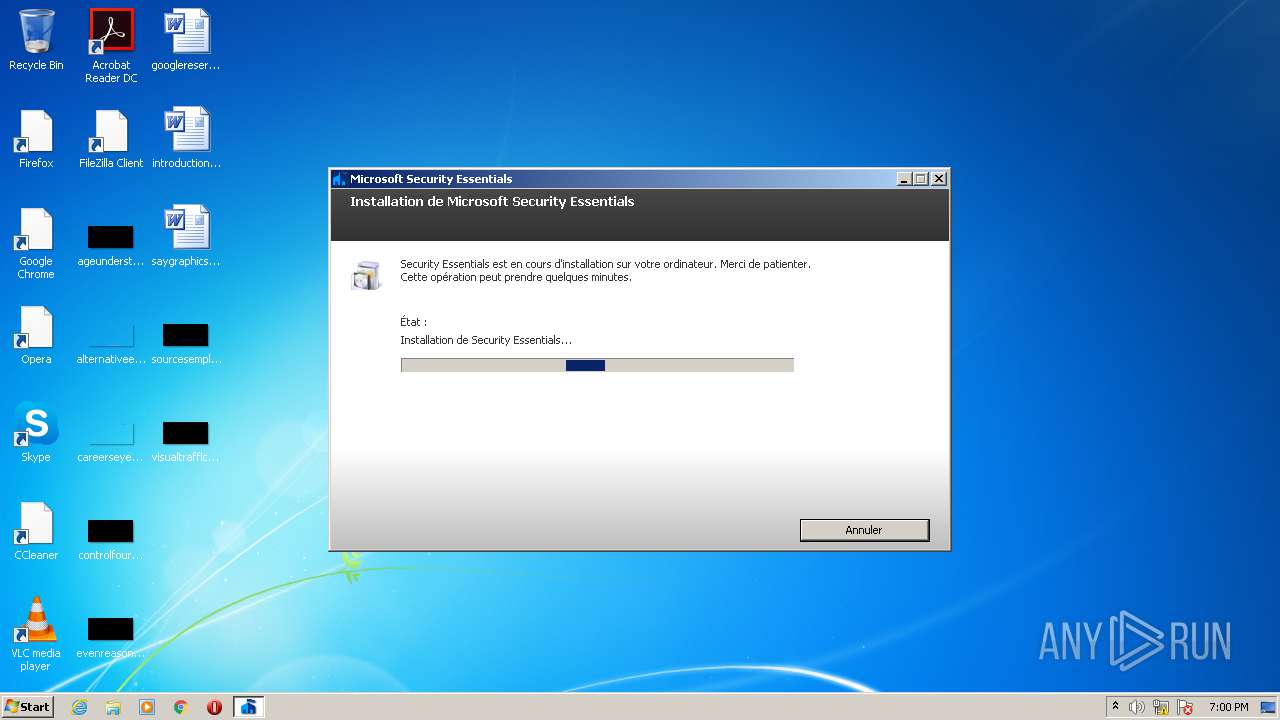Open the Start menu
The height and width of the screenshot is (720, 1280).
28,707
